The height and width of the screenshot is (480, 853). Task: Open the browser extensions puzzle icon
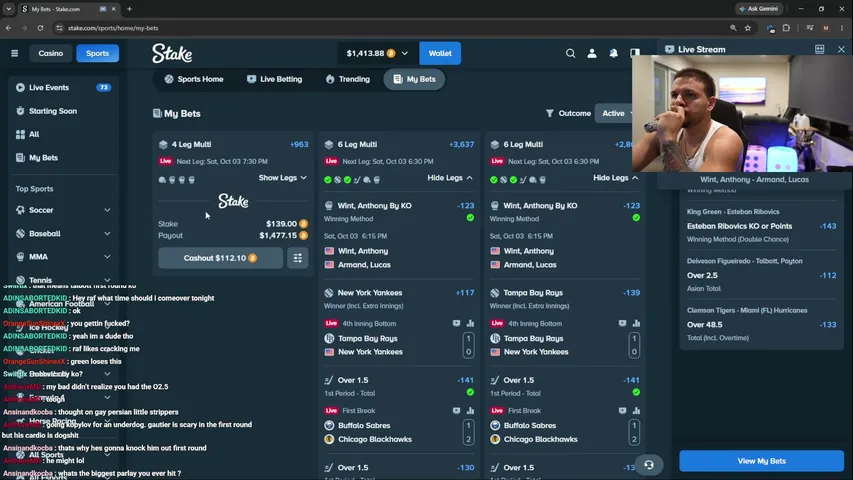(x=786, y=28)
